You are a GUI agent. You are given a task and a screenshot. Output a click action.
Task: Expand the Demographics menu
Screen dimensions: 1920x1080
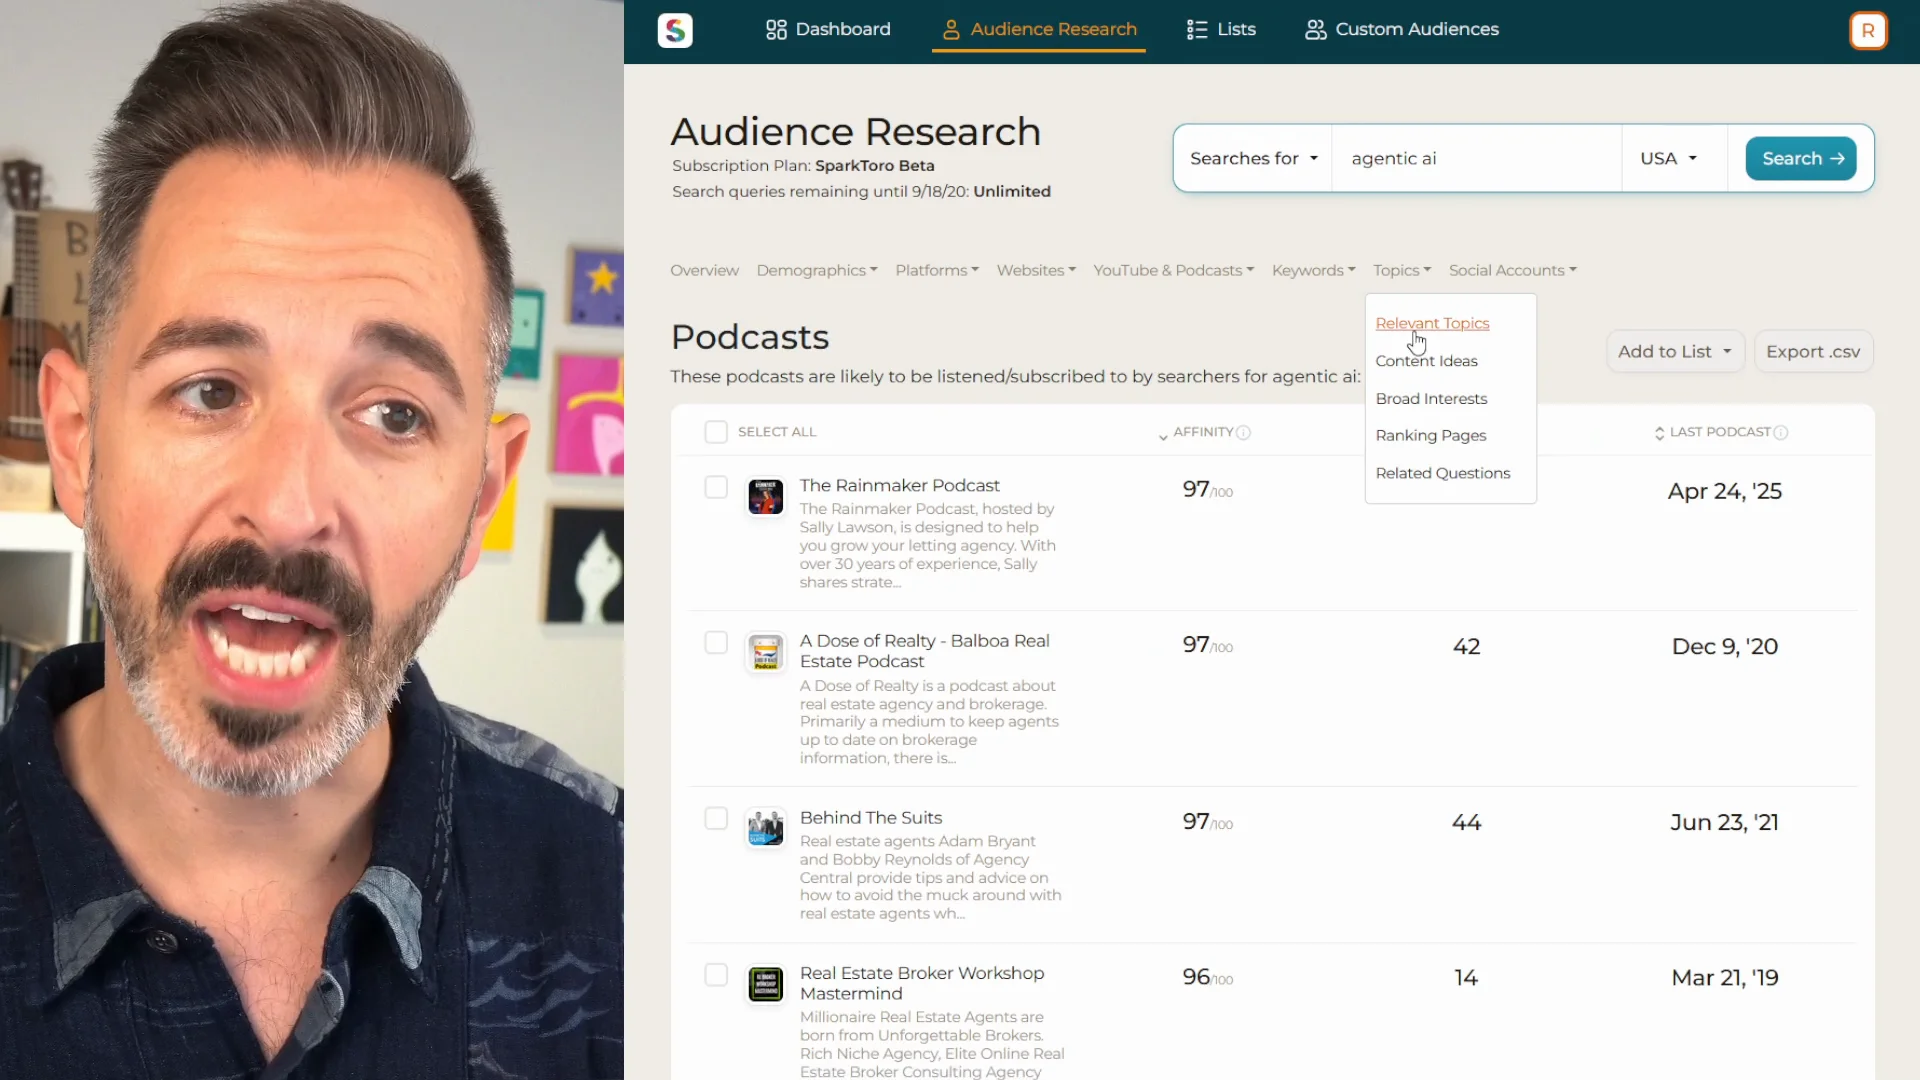(x=817, y=270)
